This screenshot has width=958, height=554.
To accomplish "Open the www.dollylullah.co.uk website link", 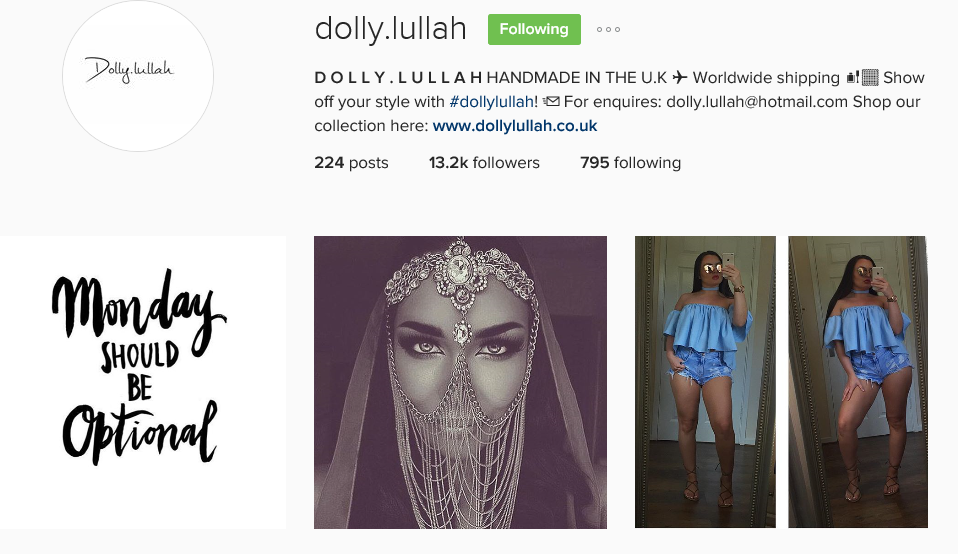I will click(x=514, y=126).
